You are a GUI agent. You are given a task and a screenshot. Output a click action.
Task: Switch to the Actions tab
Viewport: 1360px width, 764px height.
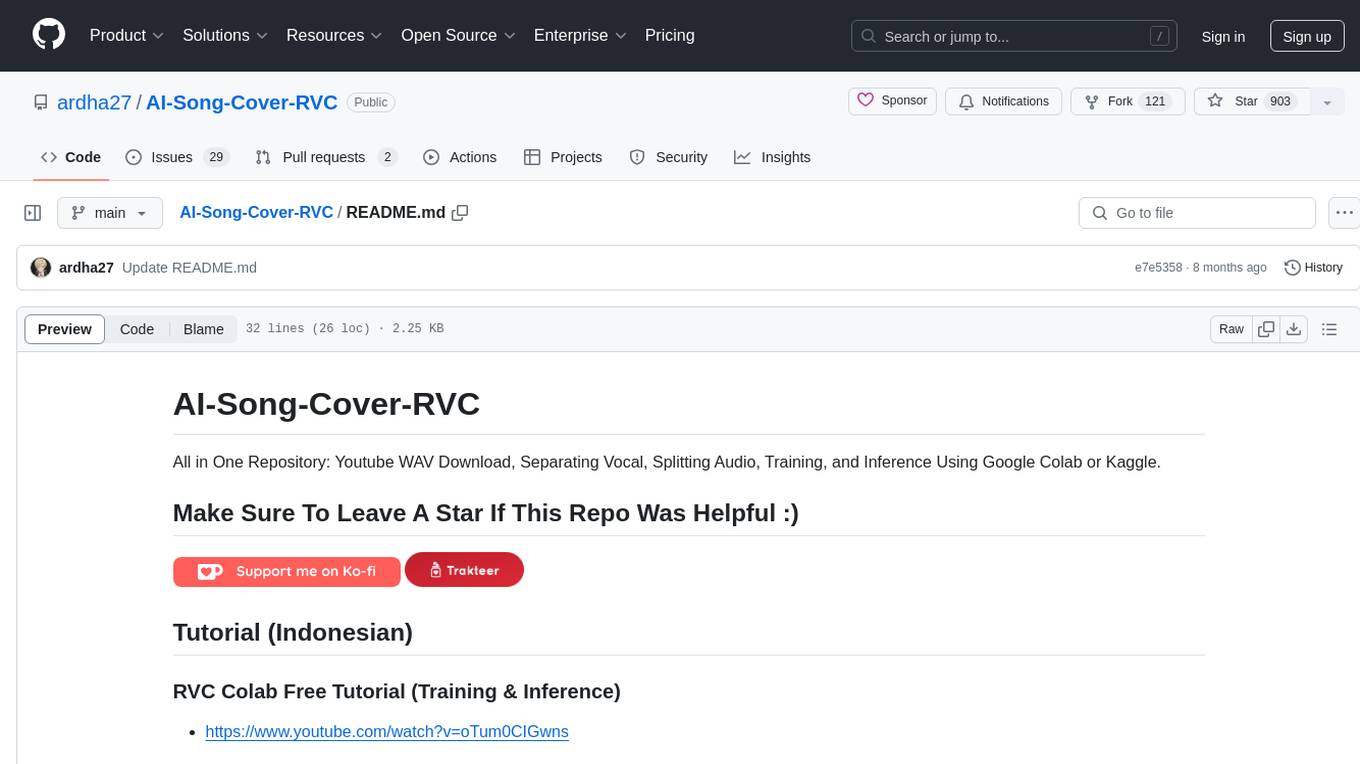(x=460, y=157)
